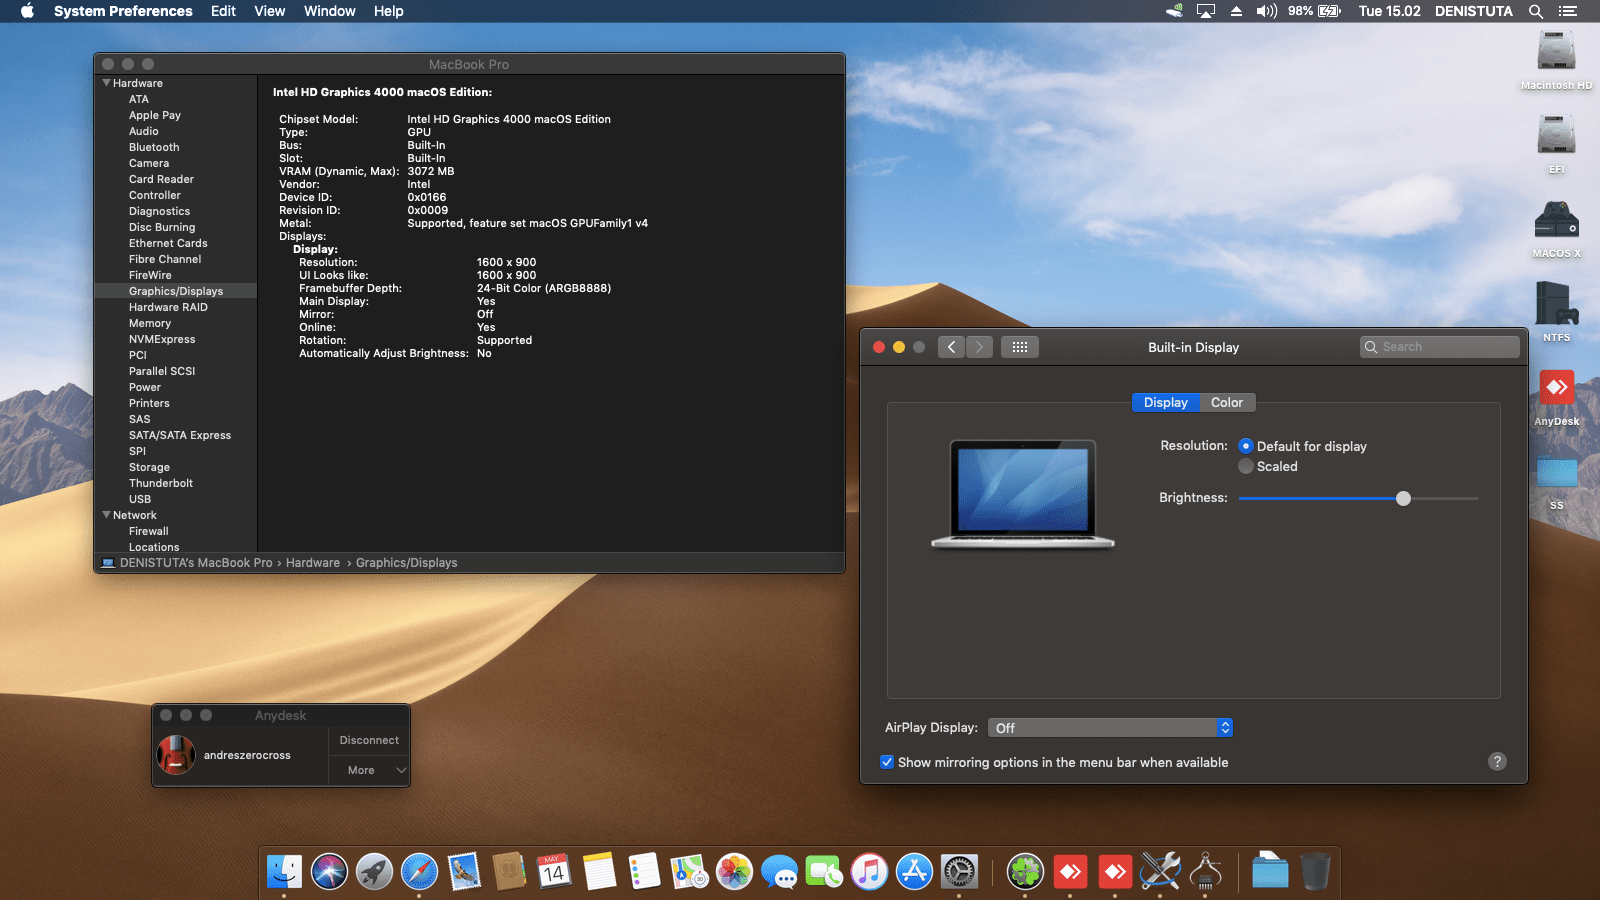Select Graphics/Displays in sidebar list
Image resolution: width=1600 pixels, height=900 pixels.
click(x=176, y=291)
